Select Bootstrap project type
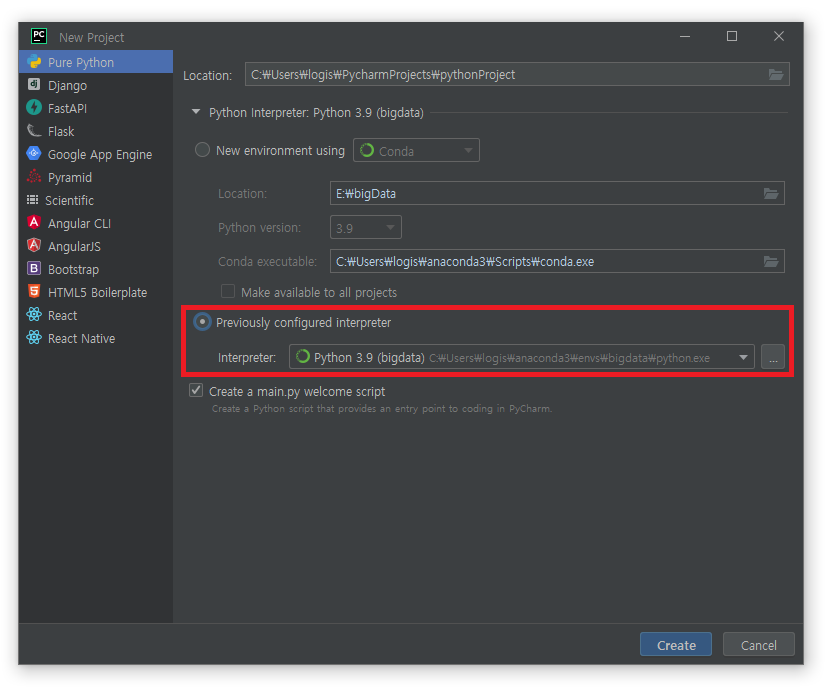The image size is (829, 691). coord(96,269)
